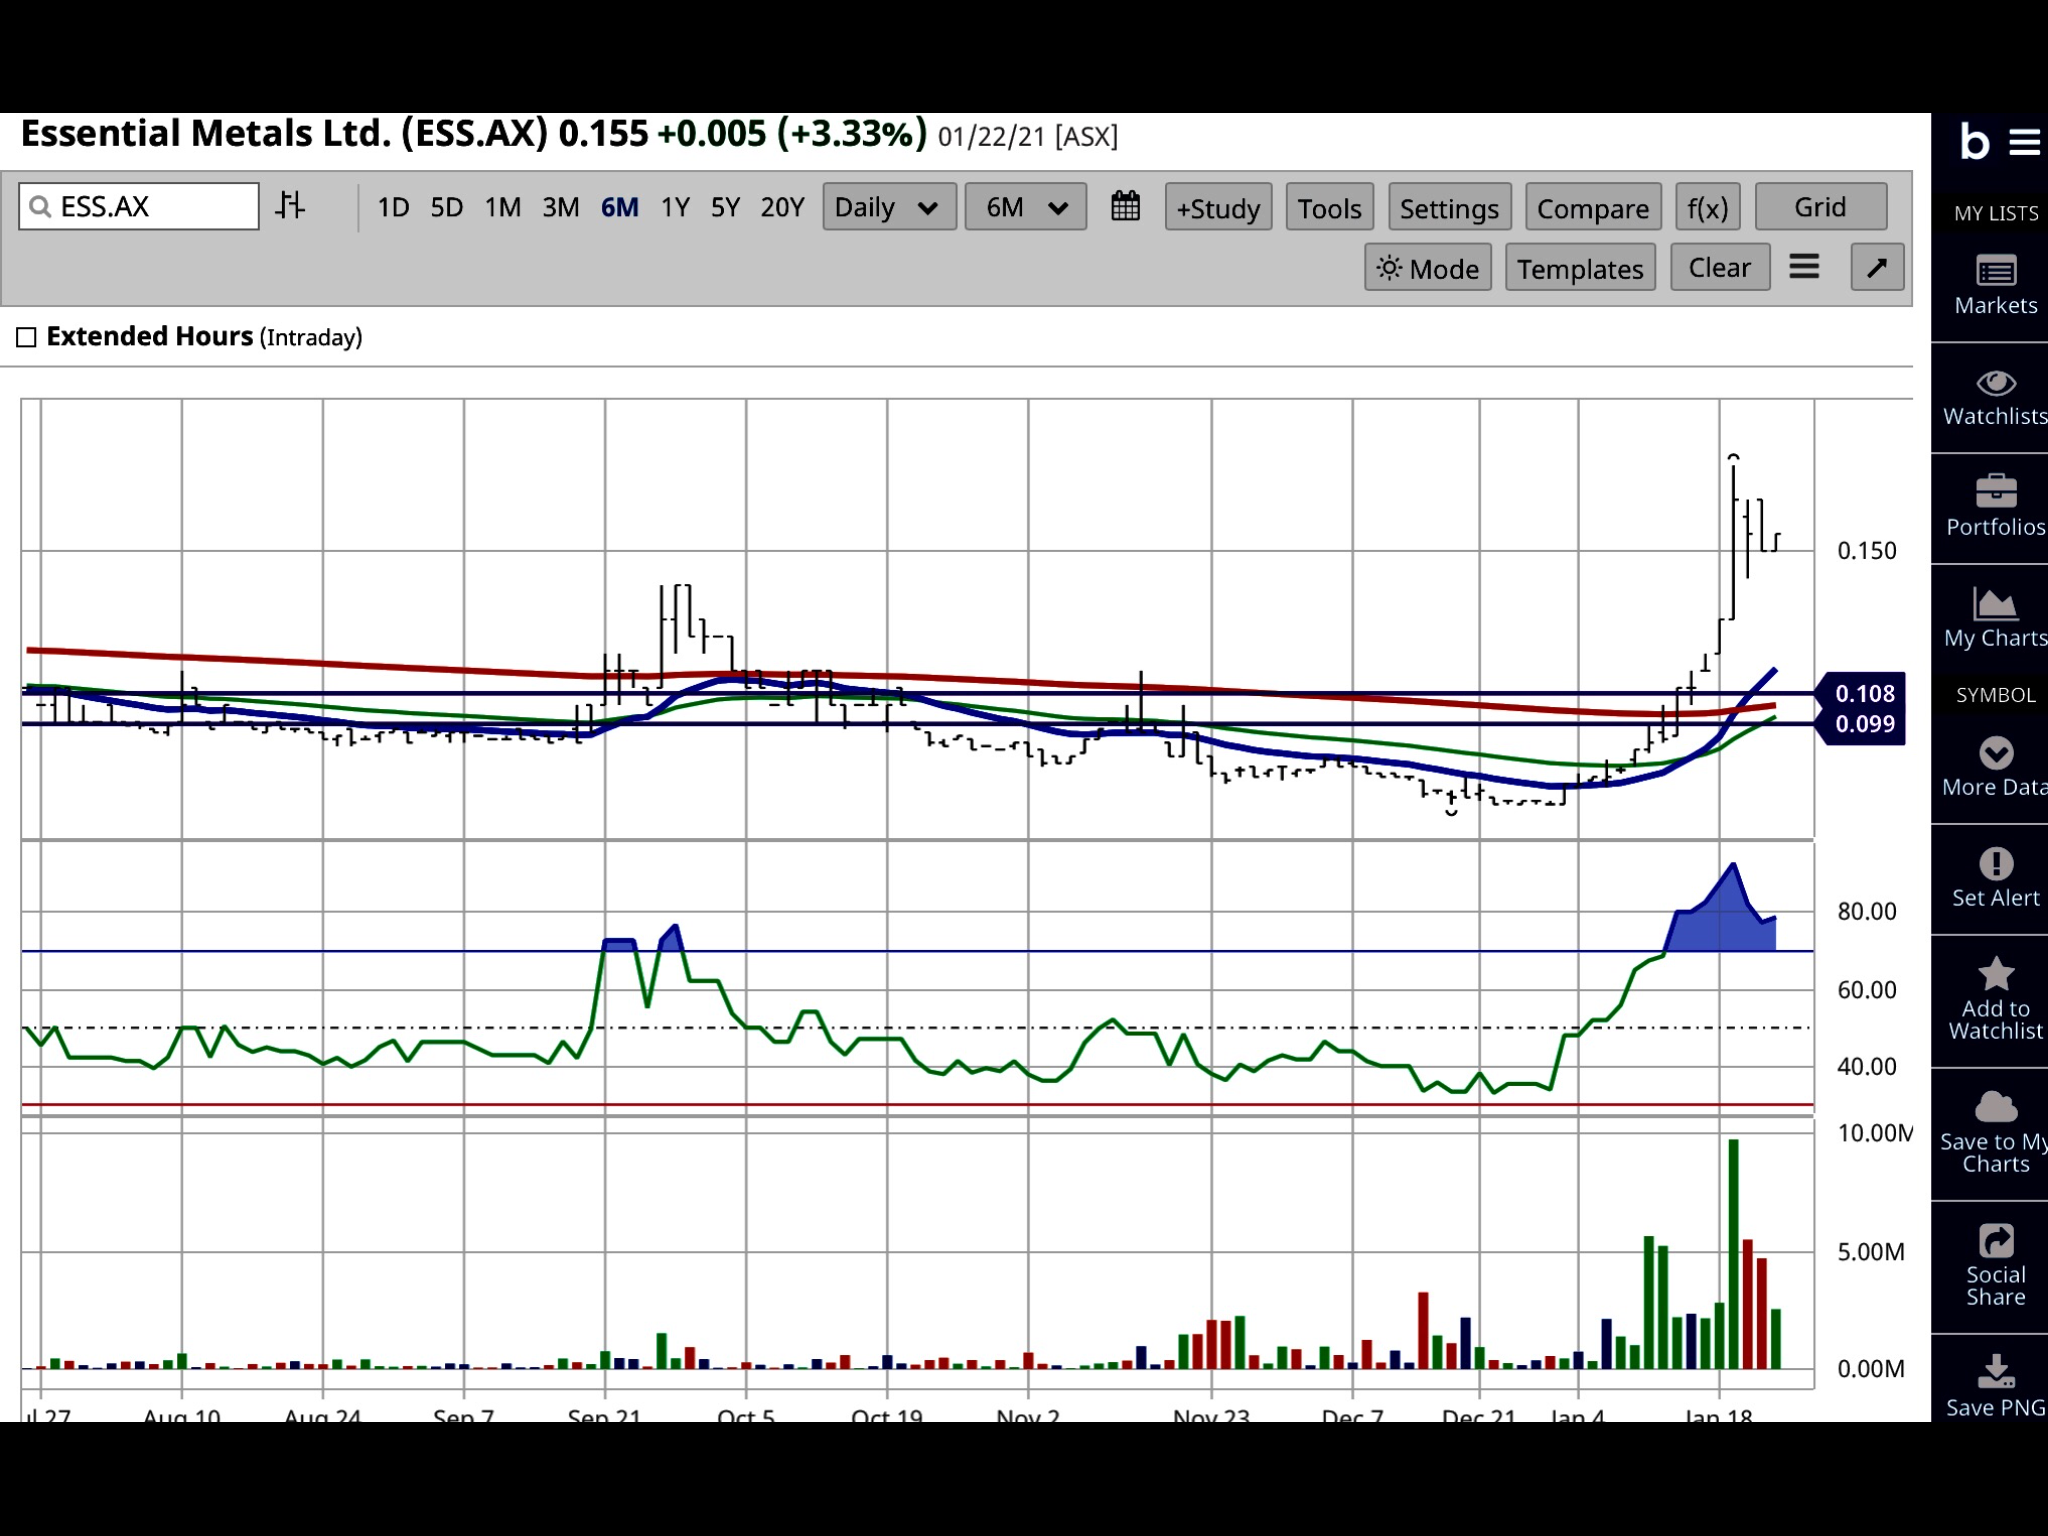This screenshot has height=1536, width=2048.
Task: Click the Barchart logo icon
Action: (x=1974, y=141)
